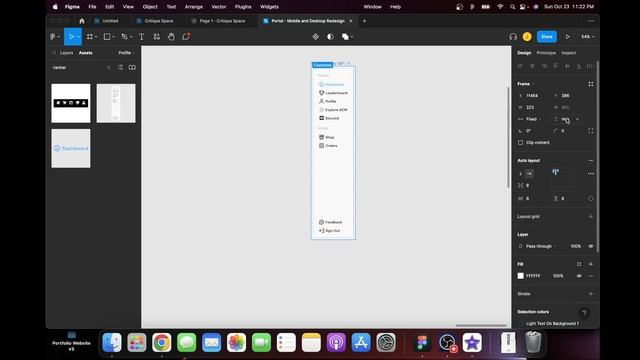Image resolution: width=640 pixels, height=360 pixels.
Task: Click individual padding icon in Auto layout
Action: click(591, 198)
